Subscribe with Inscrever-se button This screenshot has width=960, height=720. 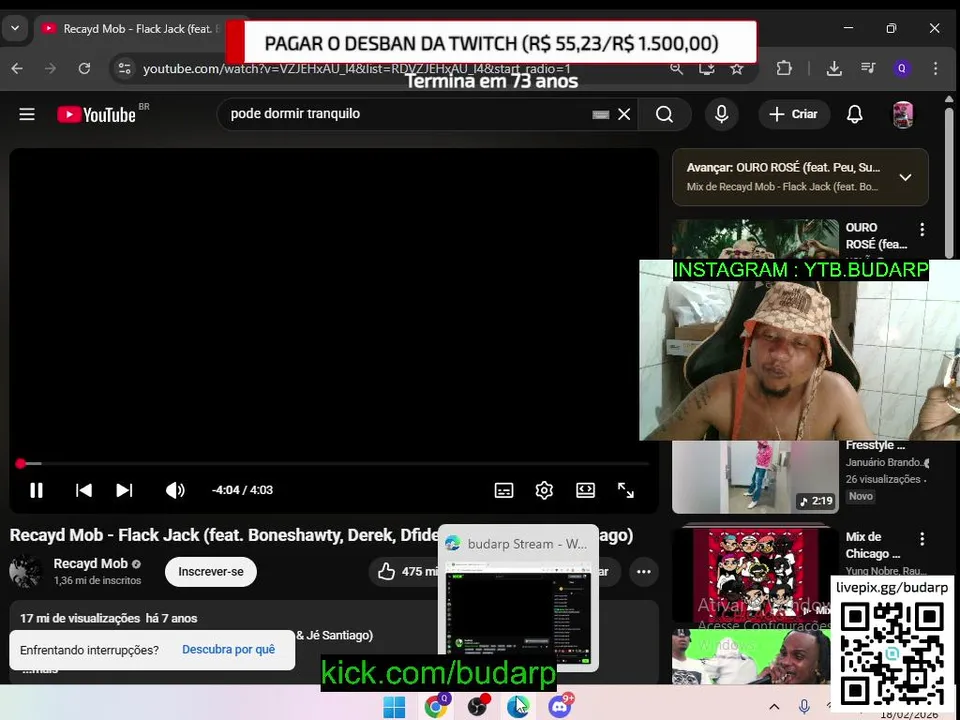[211, 572]
